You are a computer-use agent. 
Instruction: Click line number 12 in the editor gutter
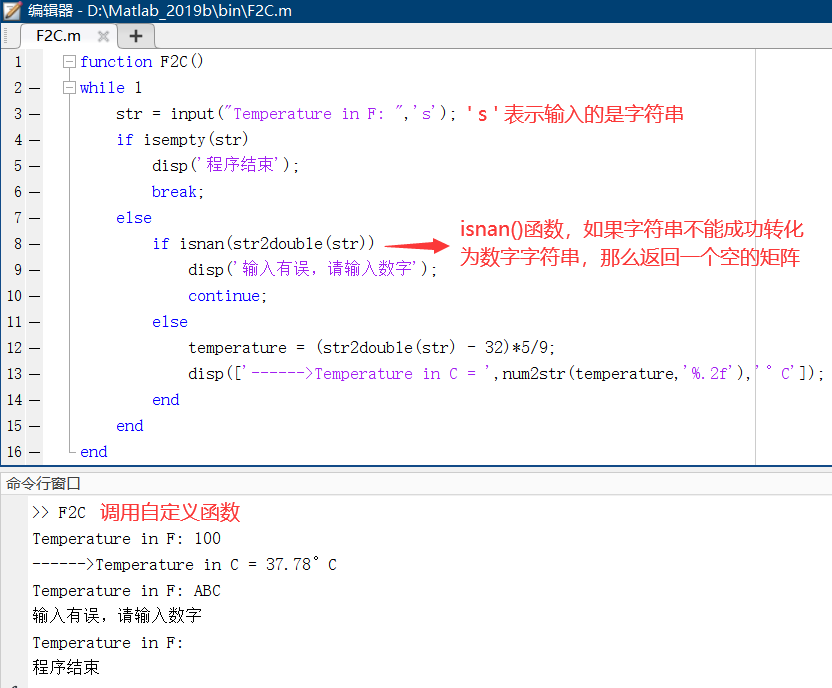(x=16, y=347)
